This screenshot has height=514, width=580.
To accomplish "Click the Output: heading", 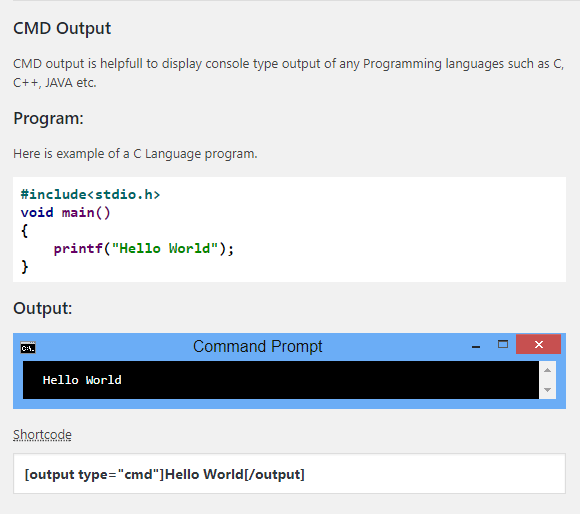I will click(43, 308).
